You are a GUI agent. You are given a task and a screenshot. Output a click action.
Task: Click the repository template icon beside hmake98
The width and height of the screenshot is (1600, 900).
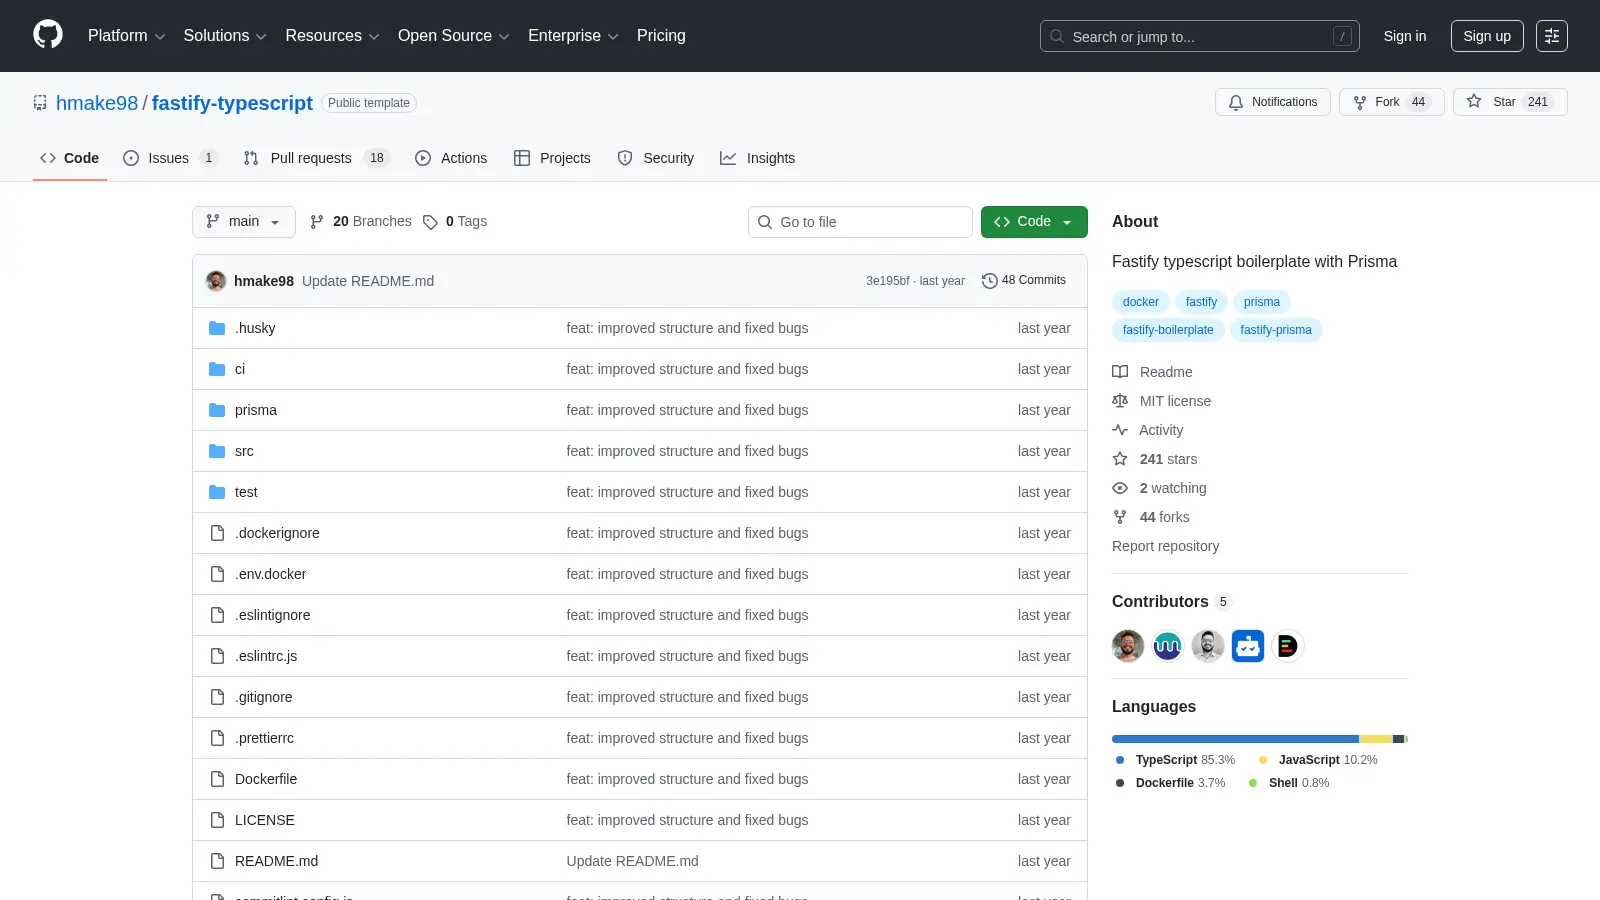point(40,103)
